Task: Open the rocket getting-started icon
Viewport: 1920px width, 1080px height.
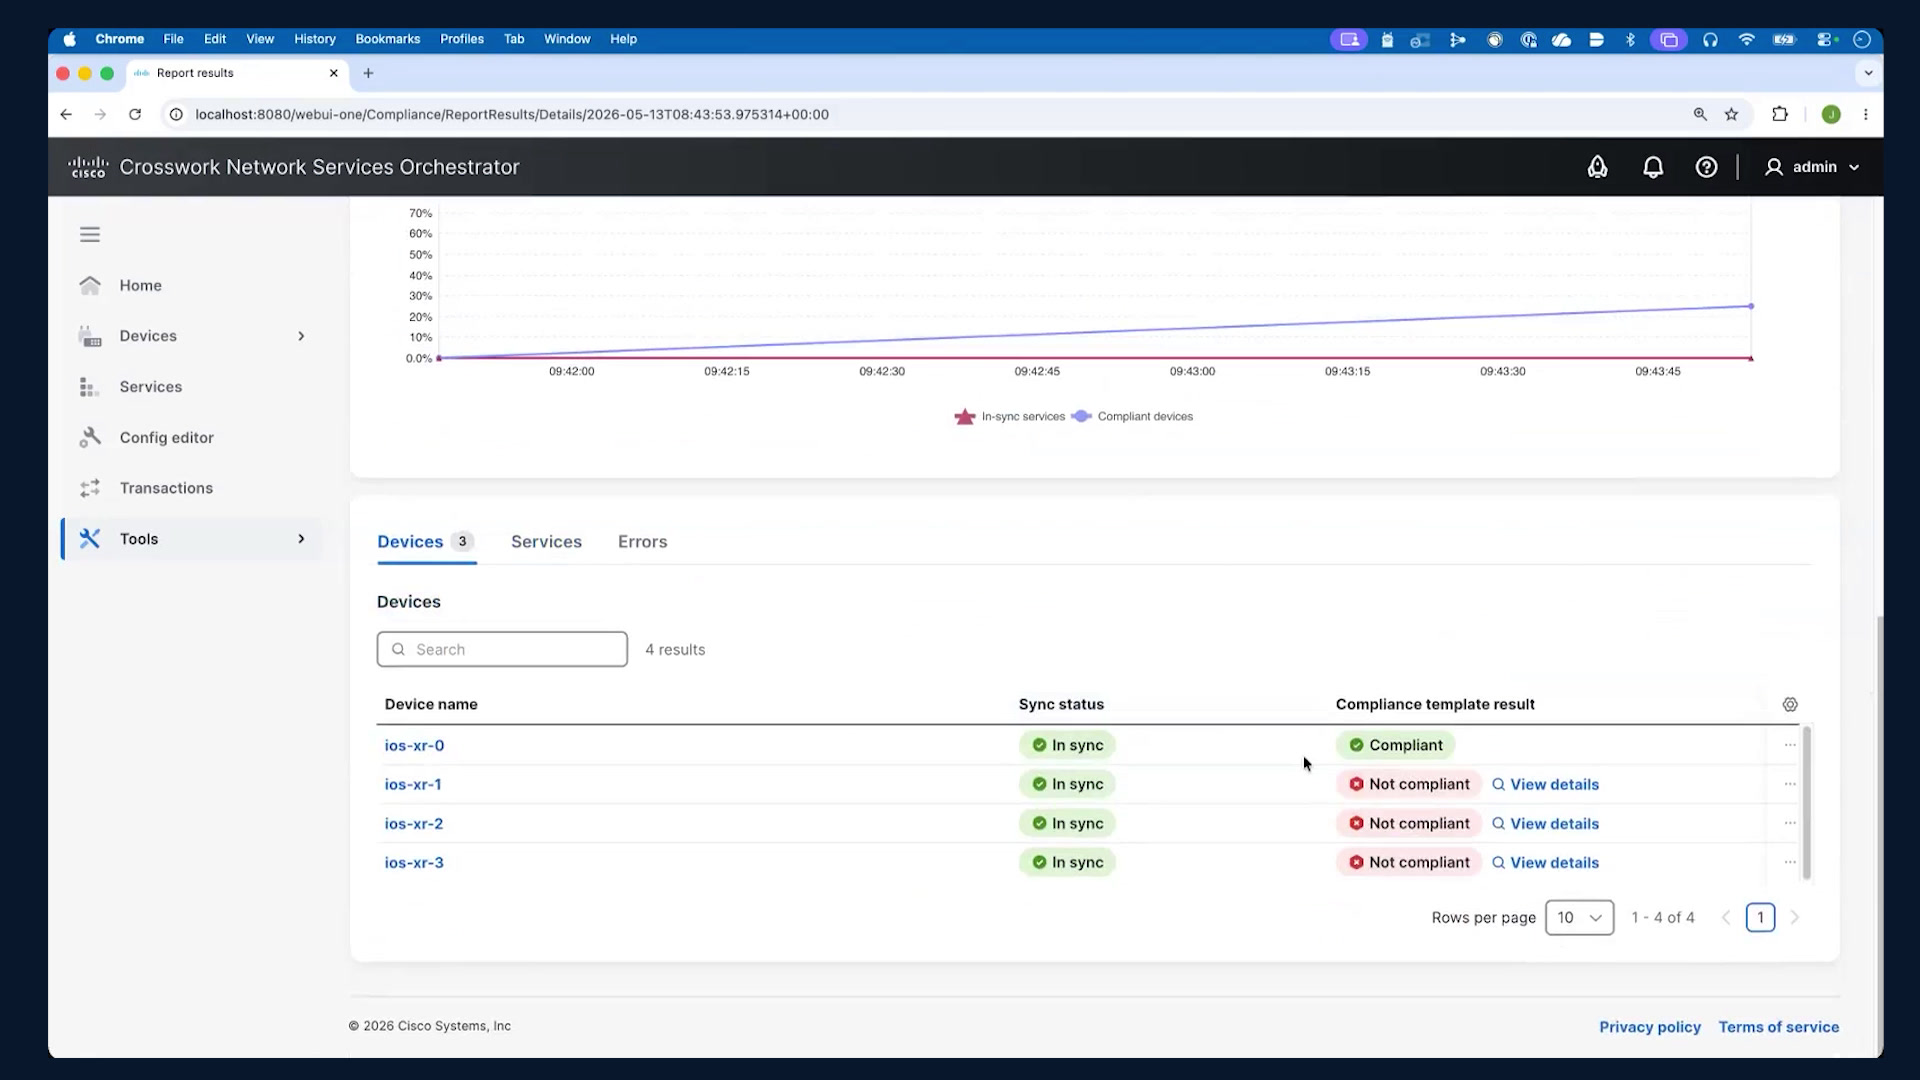Action: point(1597,167)
